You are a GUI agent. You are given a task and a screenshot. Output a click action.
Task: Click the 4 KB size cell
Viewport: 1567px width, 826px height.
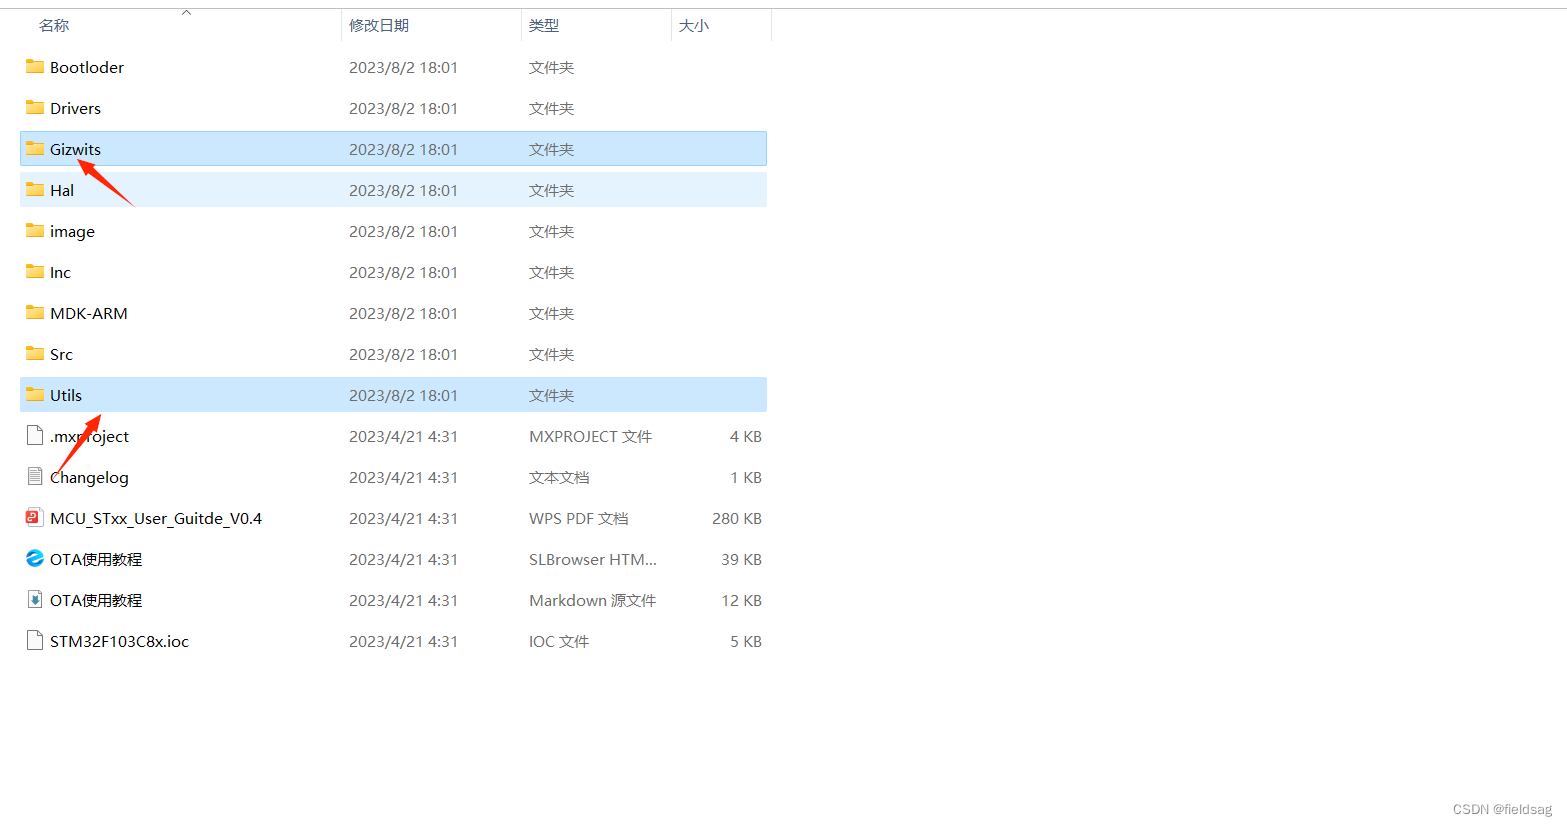point(746,436)
